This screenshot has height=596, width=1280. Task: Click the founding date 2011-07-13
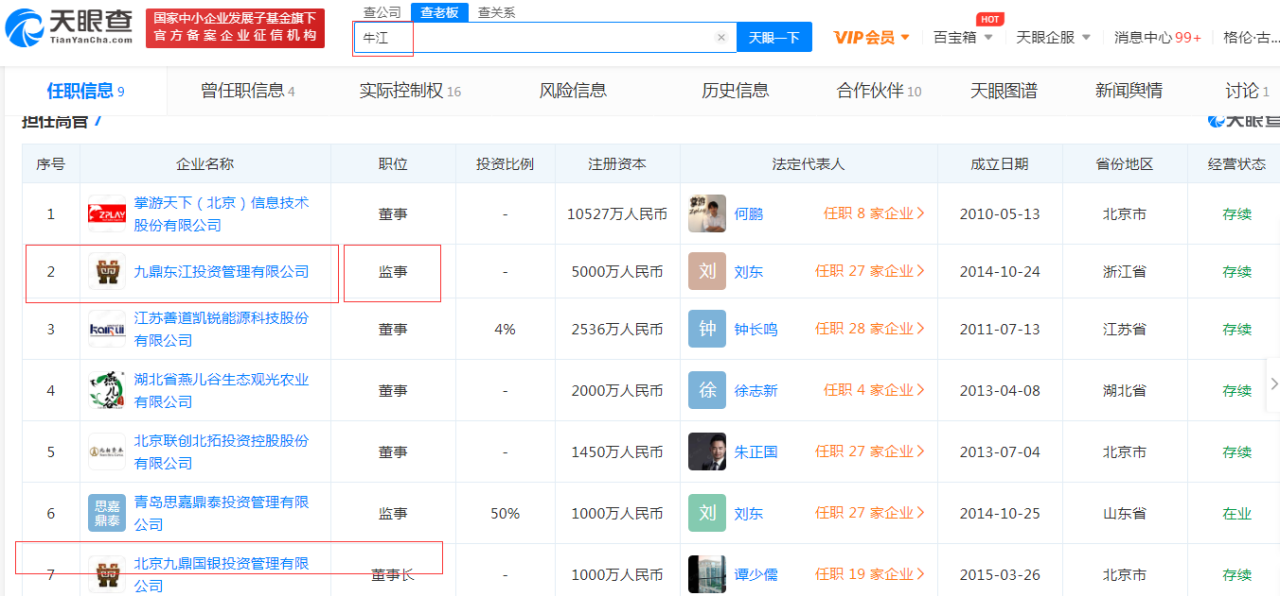coord(999,328)
